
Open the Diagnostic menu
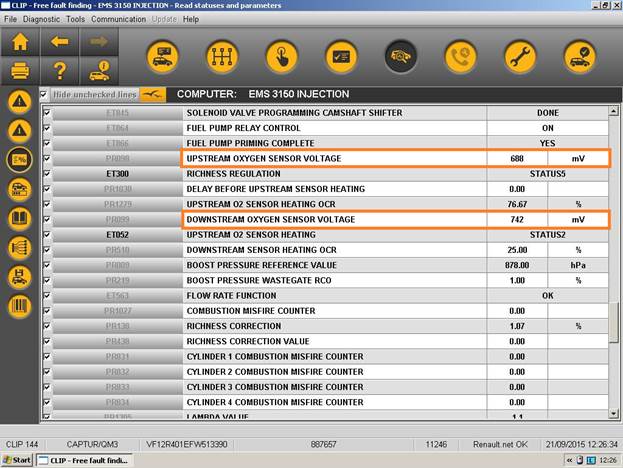point(41,19)
